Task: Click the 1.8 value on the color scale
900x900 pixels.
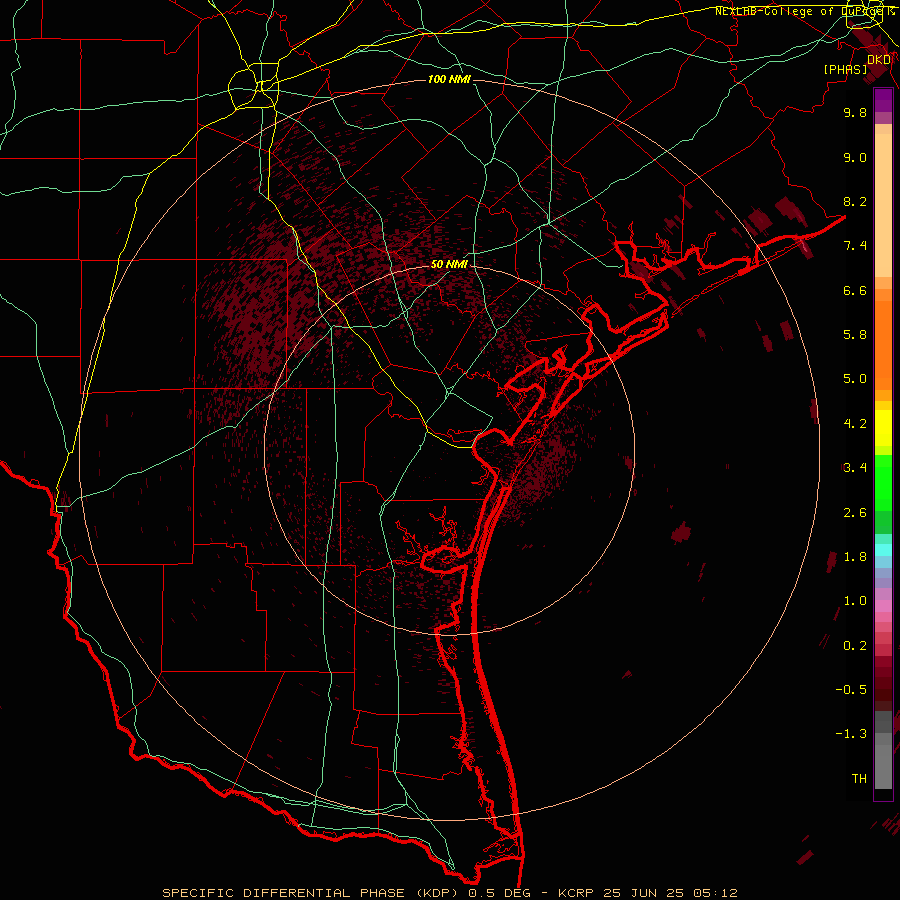Action: click(x=855, y=557)
